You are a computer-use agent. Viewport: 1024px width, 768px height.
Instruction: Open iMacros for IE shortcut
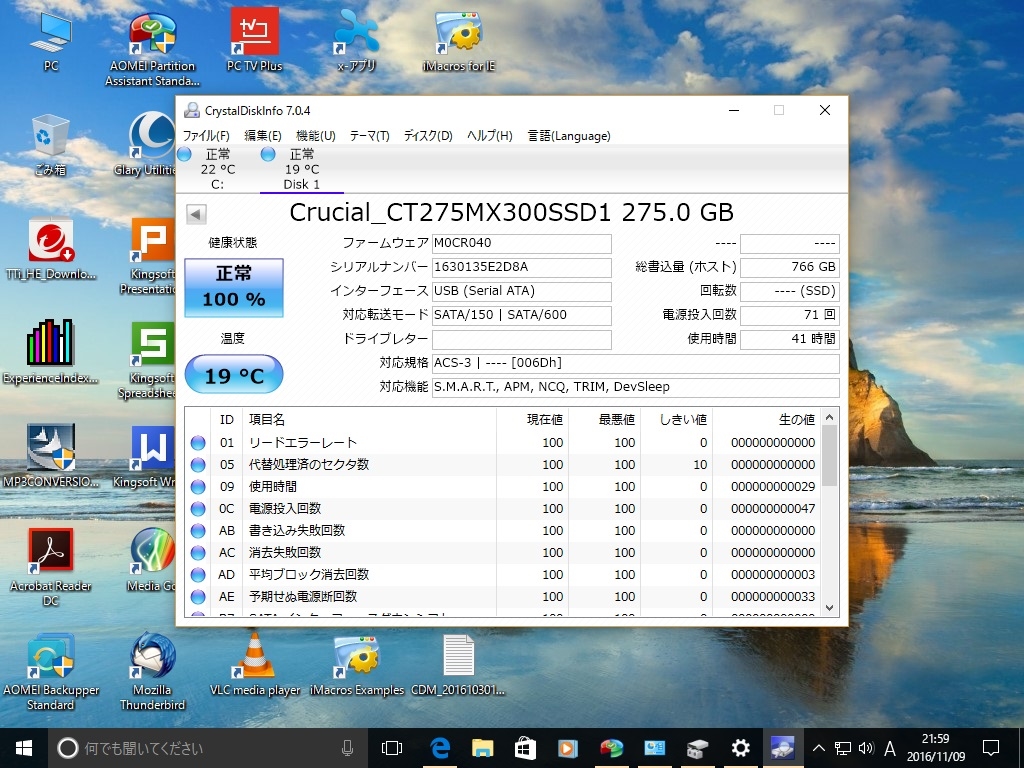(458, 41)
